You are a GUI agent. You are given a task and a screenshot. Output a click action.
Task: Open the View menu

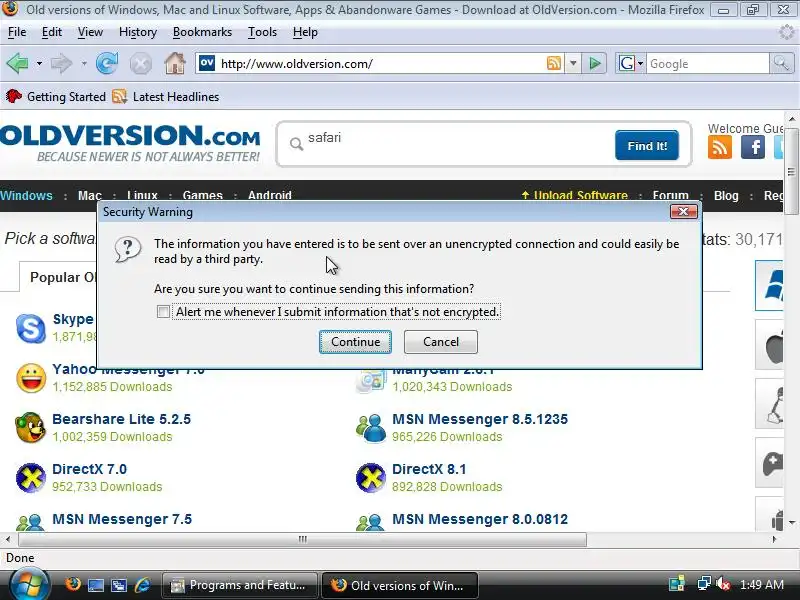[90, 32]
